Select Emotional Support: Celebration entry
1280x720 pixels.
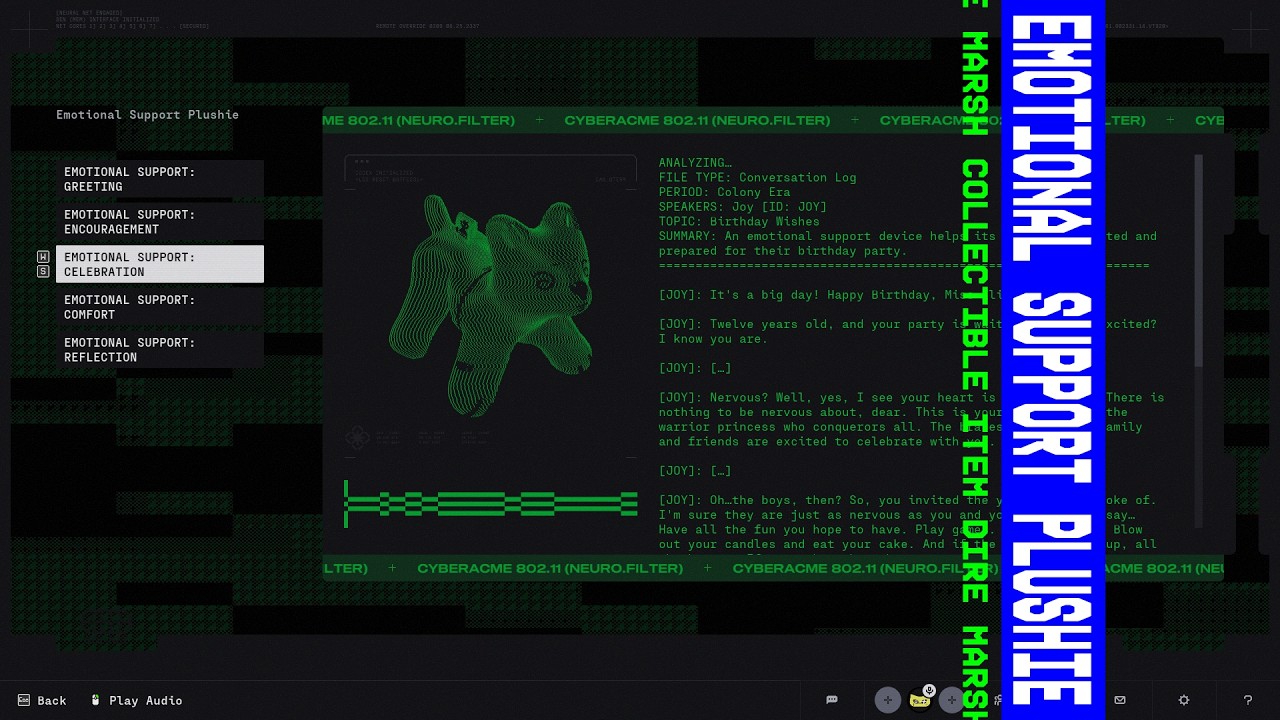(160, 264)
